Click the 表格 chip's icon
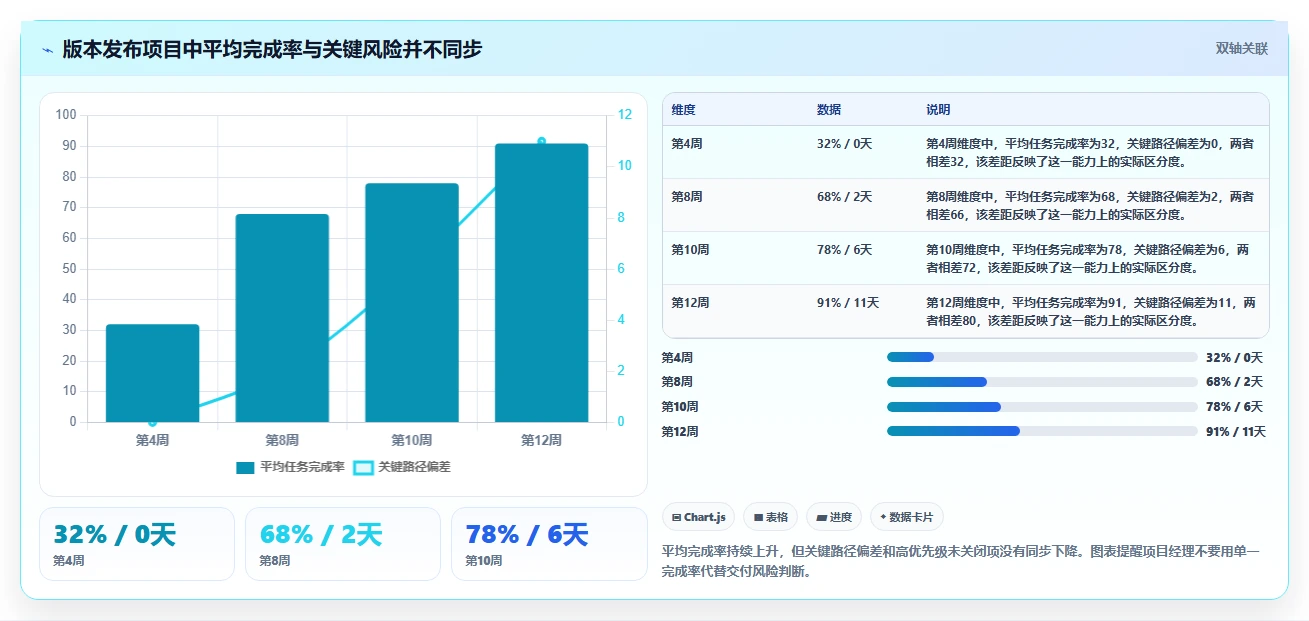 [x=758, y=518]
